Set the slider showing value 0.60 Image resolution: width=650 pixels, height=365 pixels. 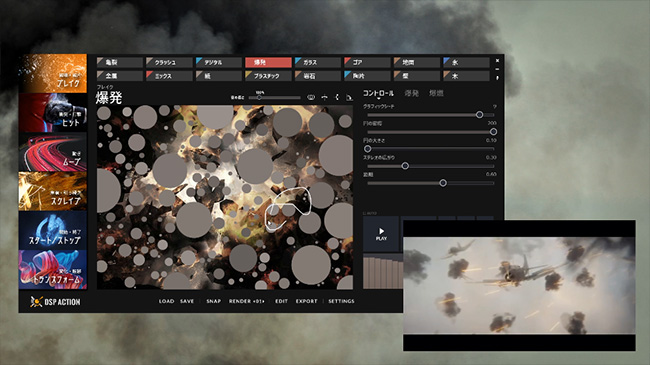430,183
